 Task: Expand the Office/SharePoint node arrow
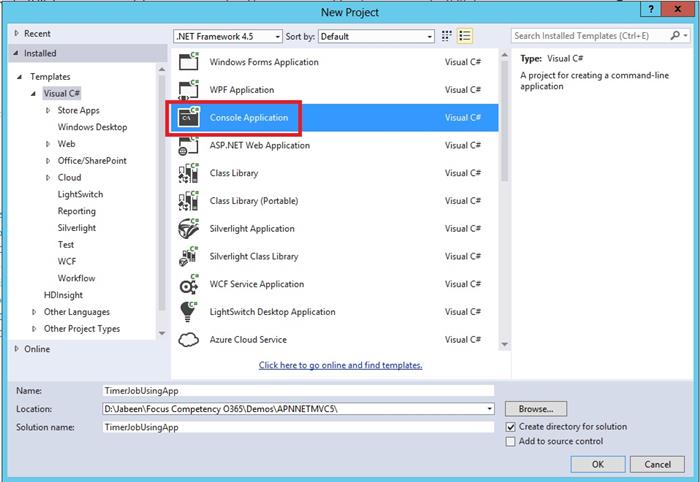(x=48, y=161)
